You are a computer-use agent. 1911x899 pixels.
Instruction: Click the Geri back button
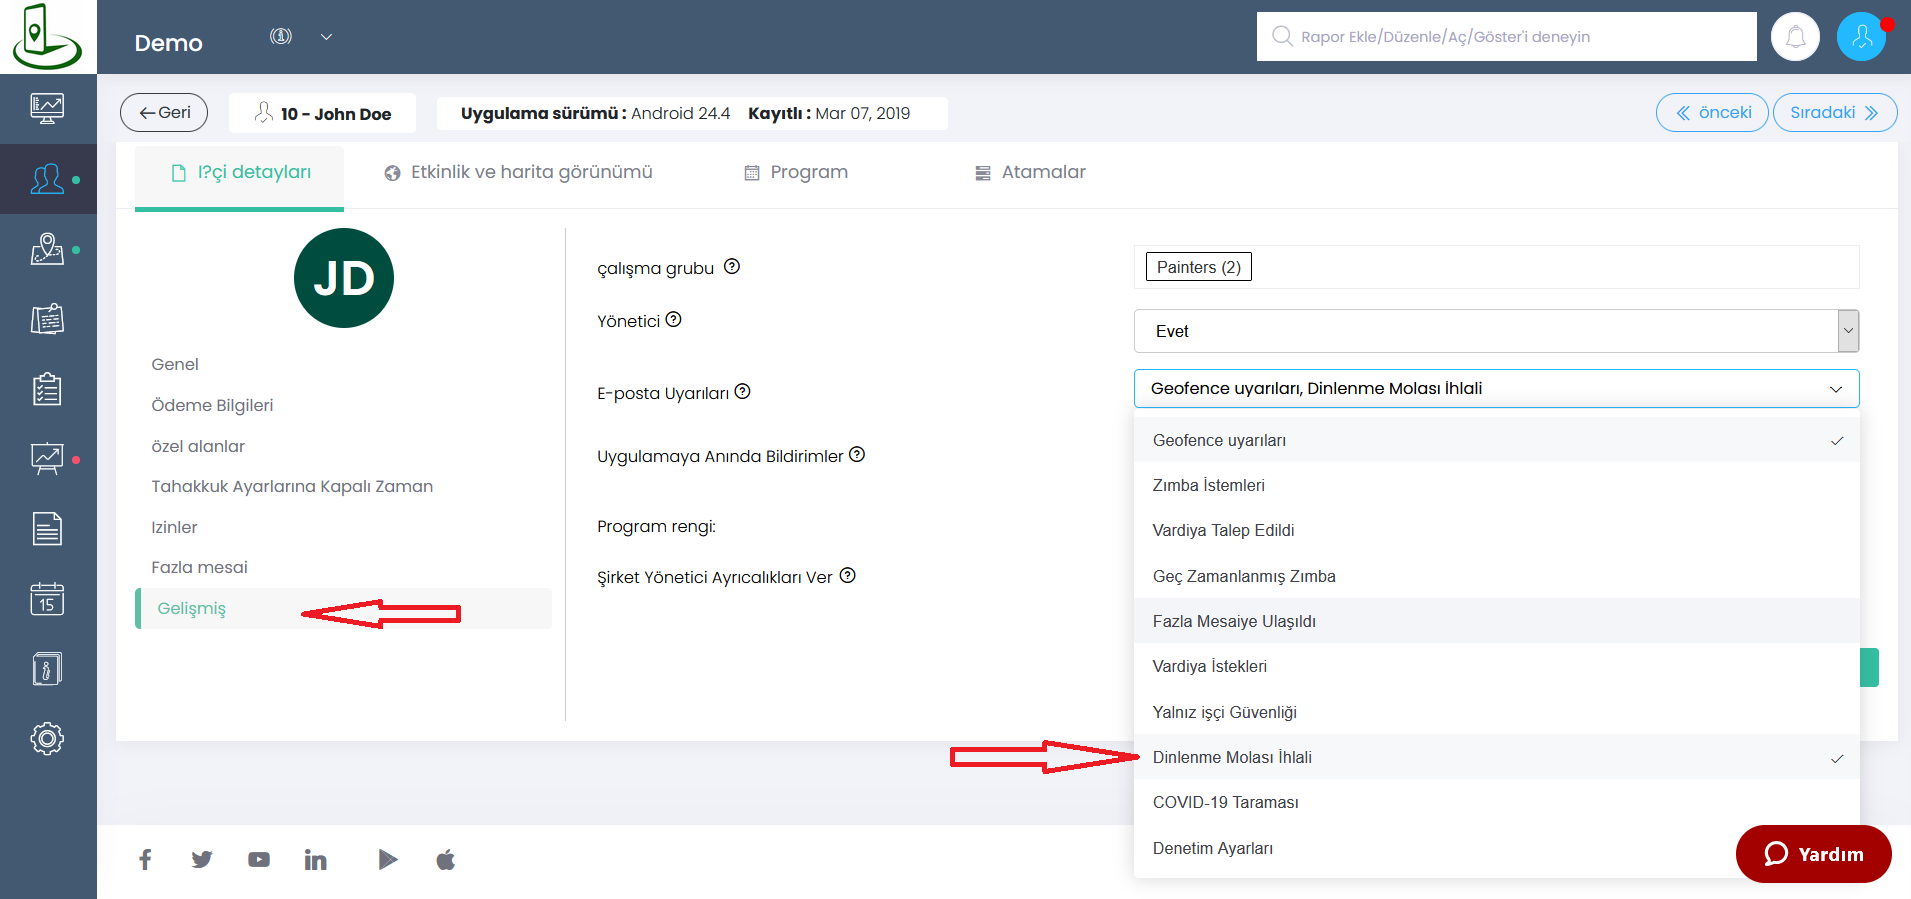coord(164,113)
